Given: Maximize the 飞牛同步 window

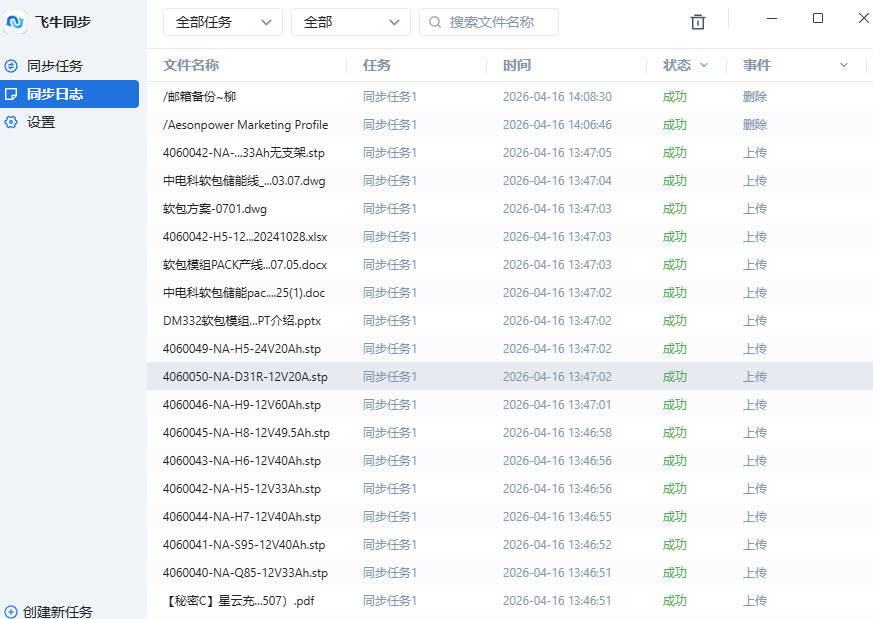Looking at the screenshot, I should 818,18.
